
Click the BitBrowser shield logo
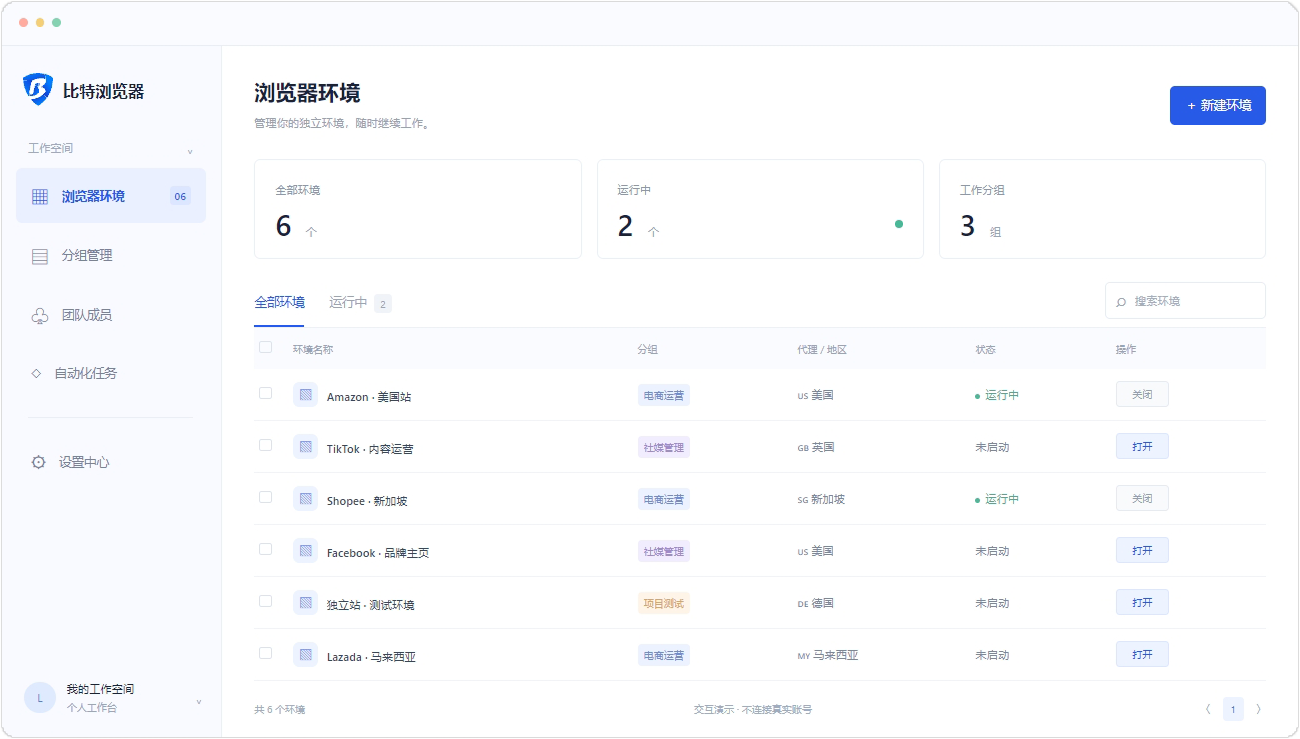coord(38,90)
